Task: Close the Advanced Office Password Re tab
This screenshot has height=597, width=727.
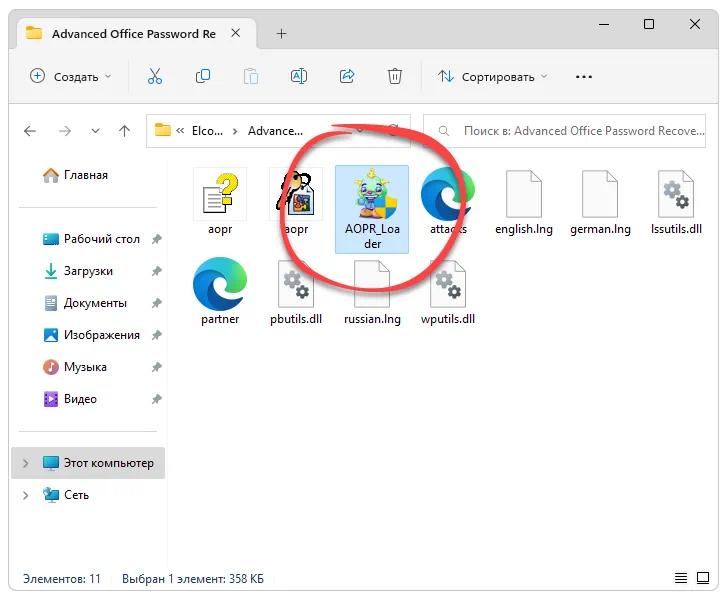Action: 236,33
